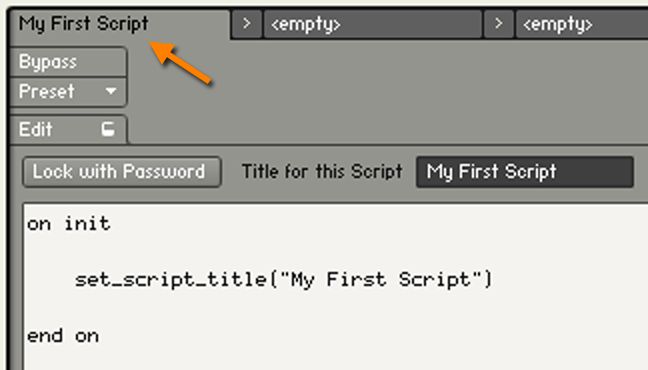Click the blank line above end on
The image size is (648, 370).
coord(335,308)
